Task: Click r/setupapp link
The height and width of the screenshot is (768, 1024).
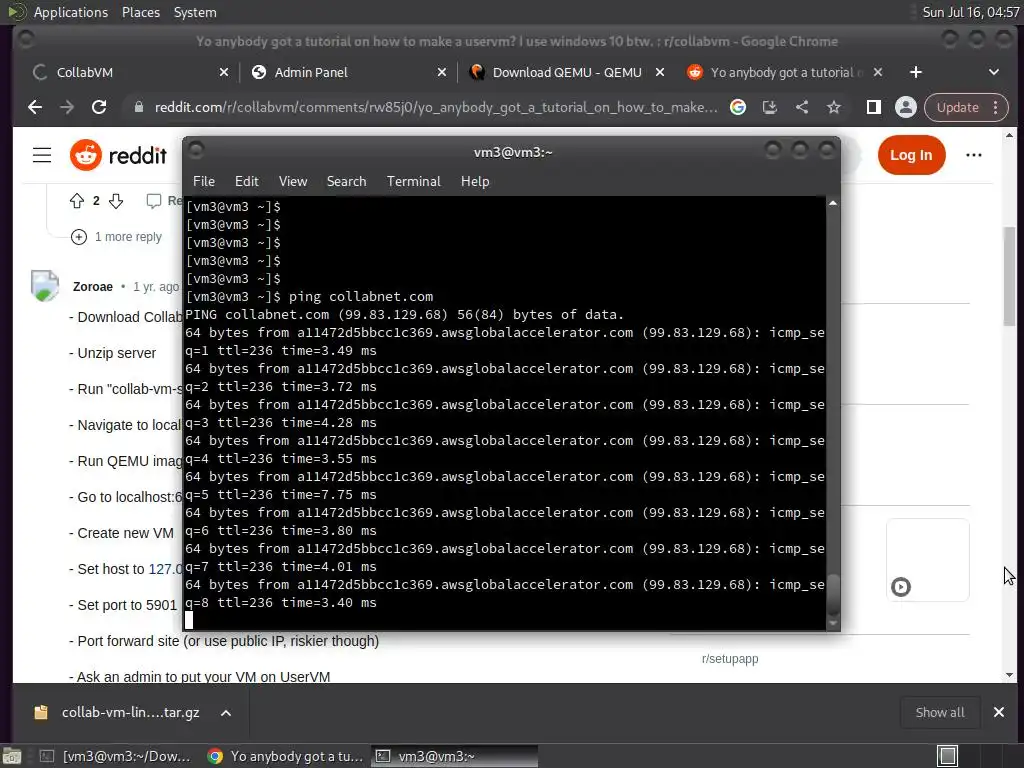Action: click(x=729, y=659)
